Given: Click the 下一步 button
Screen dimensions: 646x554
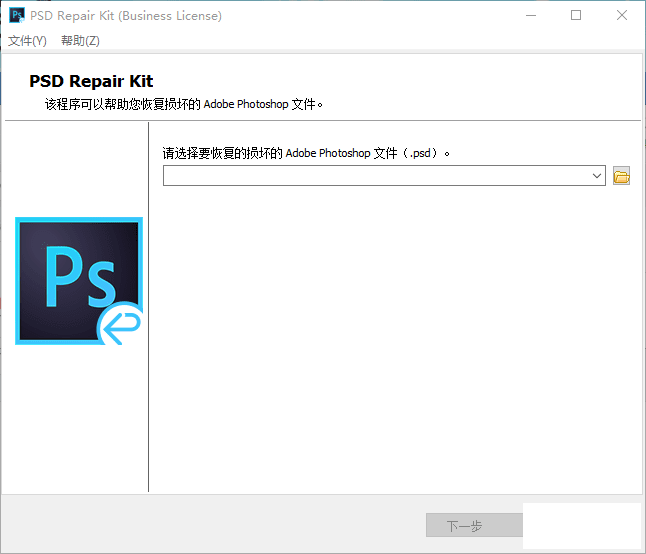Looking at the screenshot, I should [x=475, y=525].
